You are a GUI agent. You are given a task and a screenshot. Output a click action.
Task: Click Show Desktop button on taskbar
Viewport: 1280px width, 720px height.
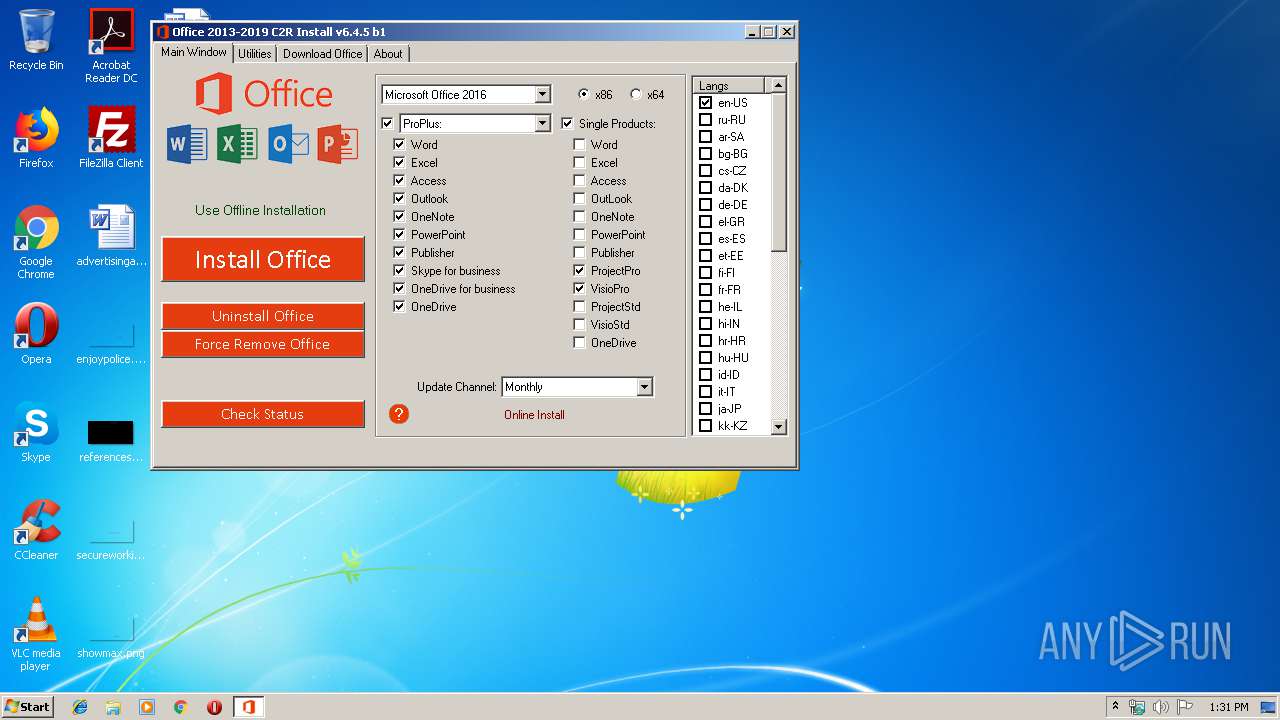tap(1270, 707)
